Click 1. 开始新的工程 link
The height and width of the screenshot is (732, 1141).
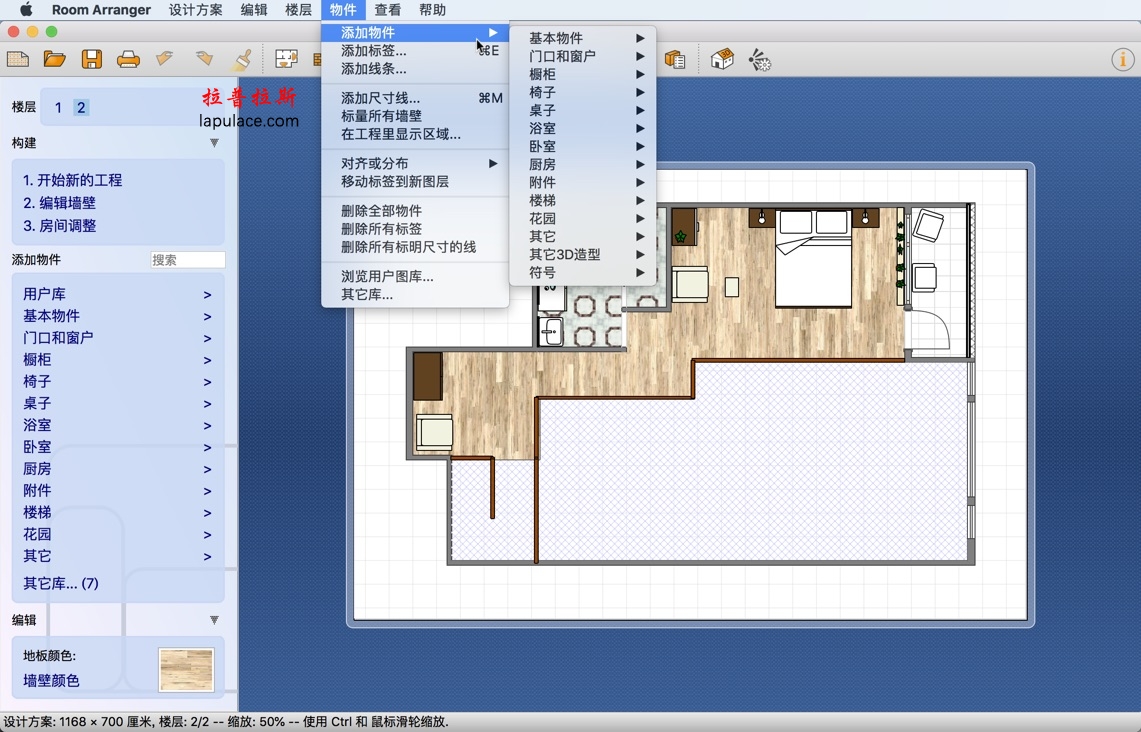click(x=73, y=180)
